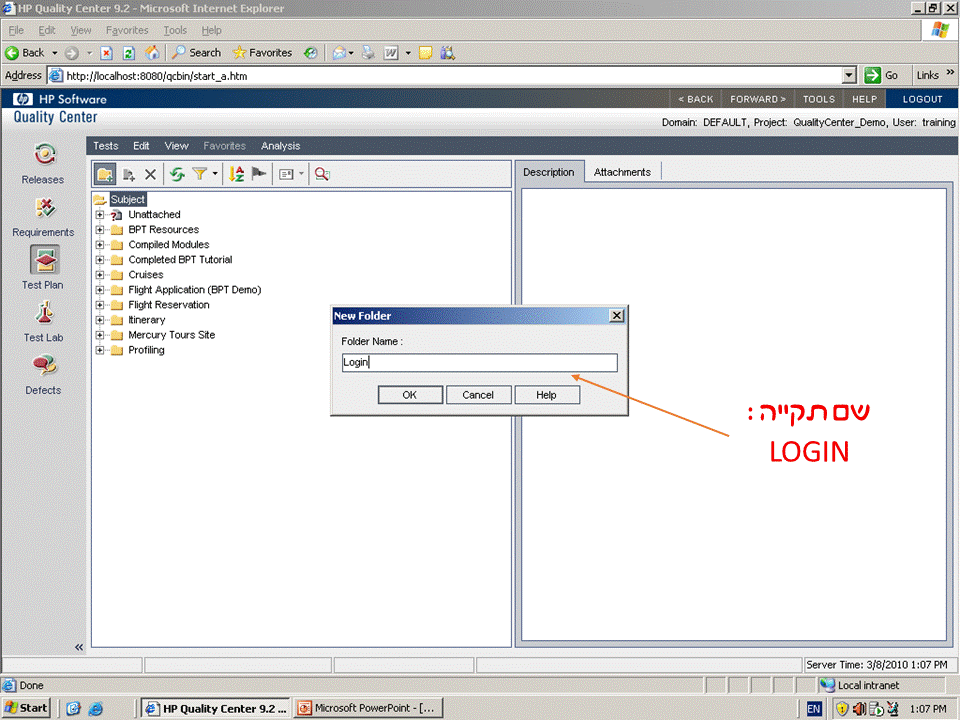Click the LOGOUT link

(922, 99)
